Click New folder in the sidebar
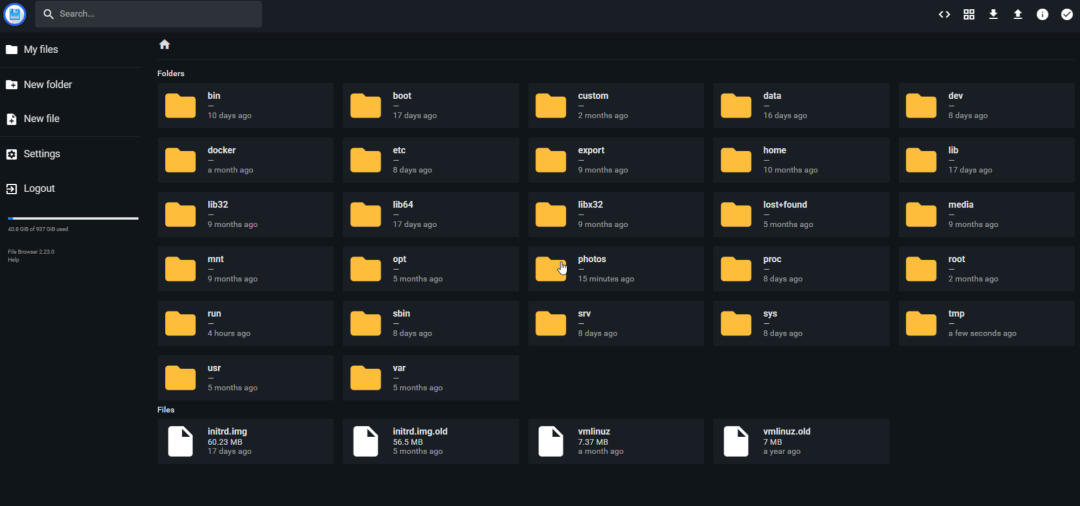Image resolution: width=1080 pixels, height=506 pixels. tap(47, 85)
